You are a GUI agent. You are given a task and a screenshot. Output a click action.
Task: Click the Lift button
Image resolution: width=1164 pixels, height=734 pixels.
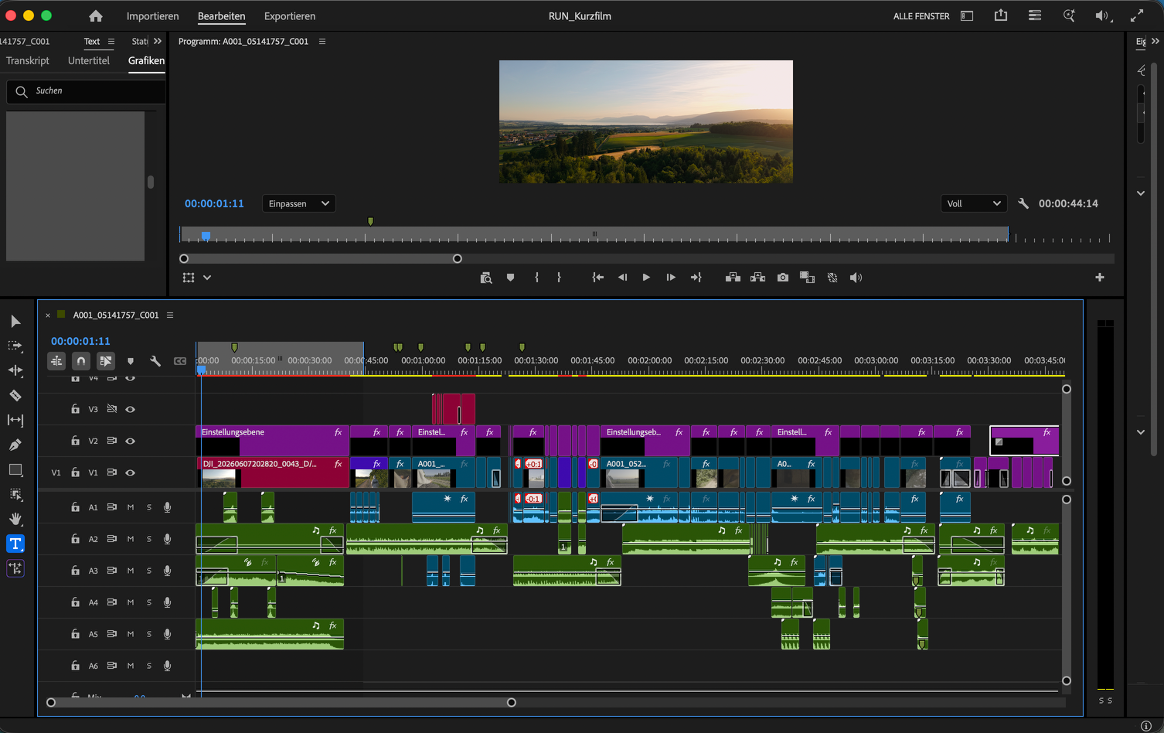(733, 278)
